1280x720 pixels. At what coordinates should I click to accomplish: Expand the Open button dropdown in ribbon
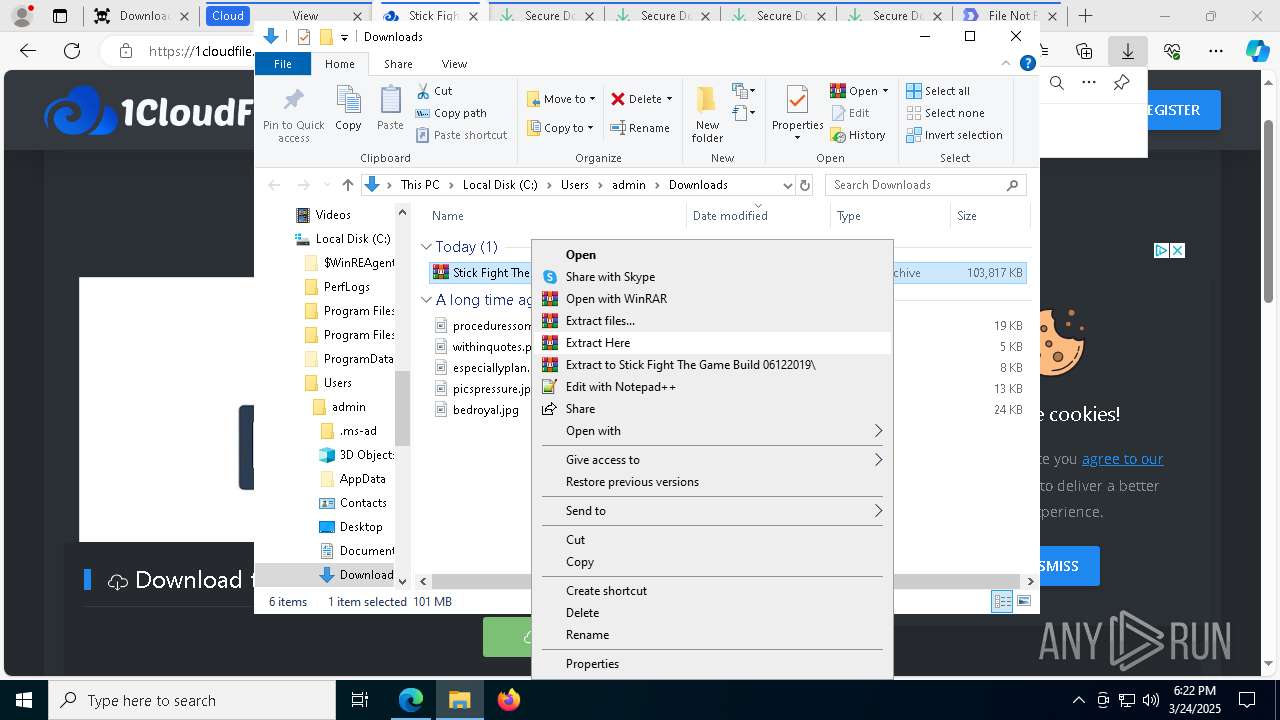tap(885, 91)
